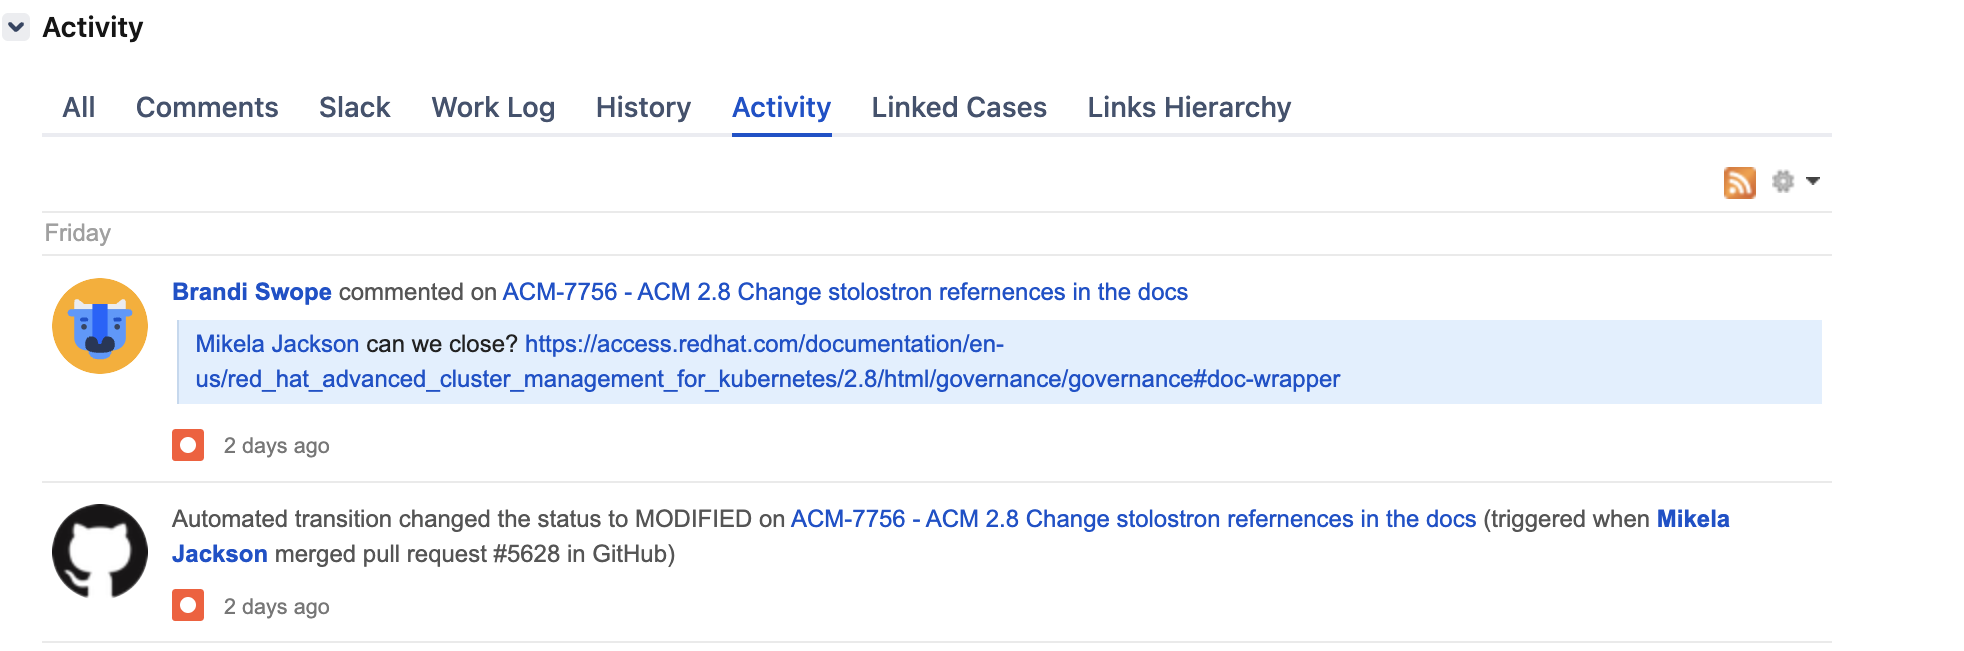The image size is (1964, 651).
Task: Open ACM-7756 link in Brandi's comment entry
Action: point(845,292)
